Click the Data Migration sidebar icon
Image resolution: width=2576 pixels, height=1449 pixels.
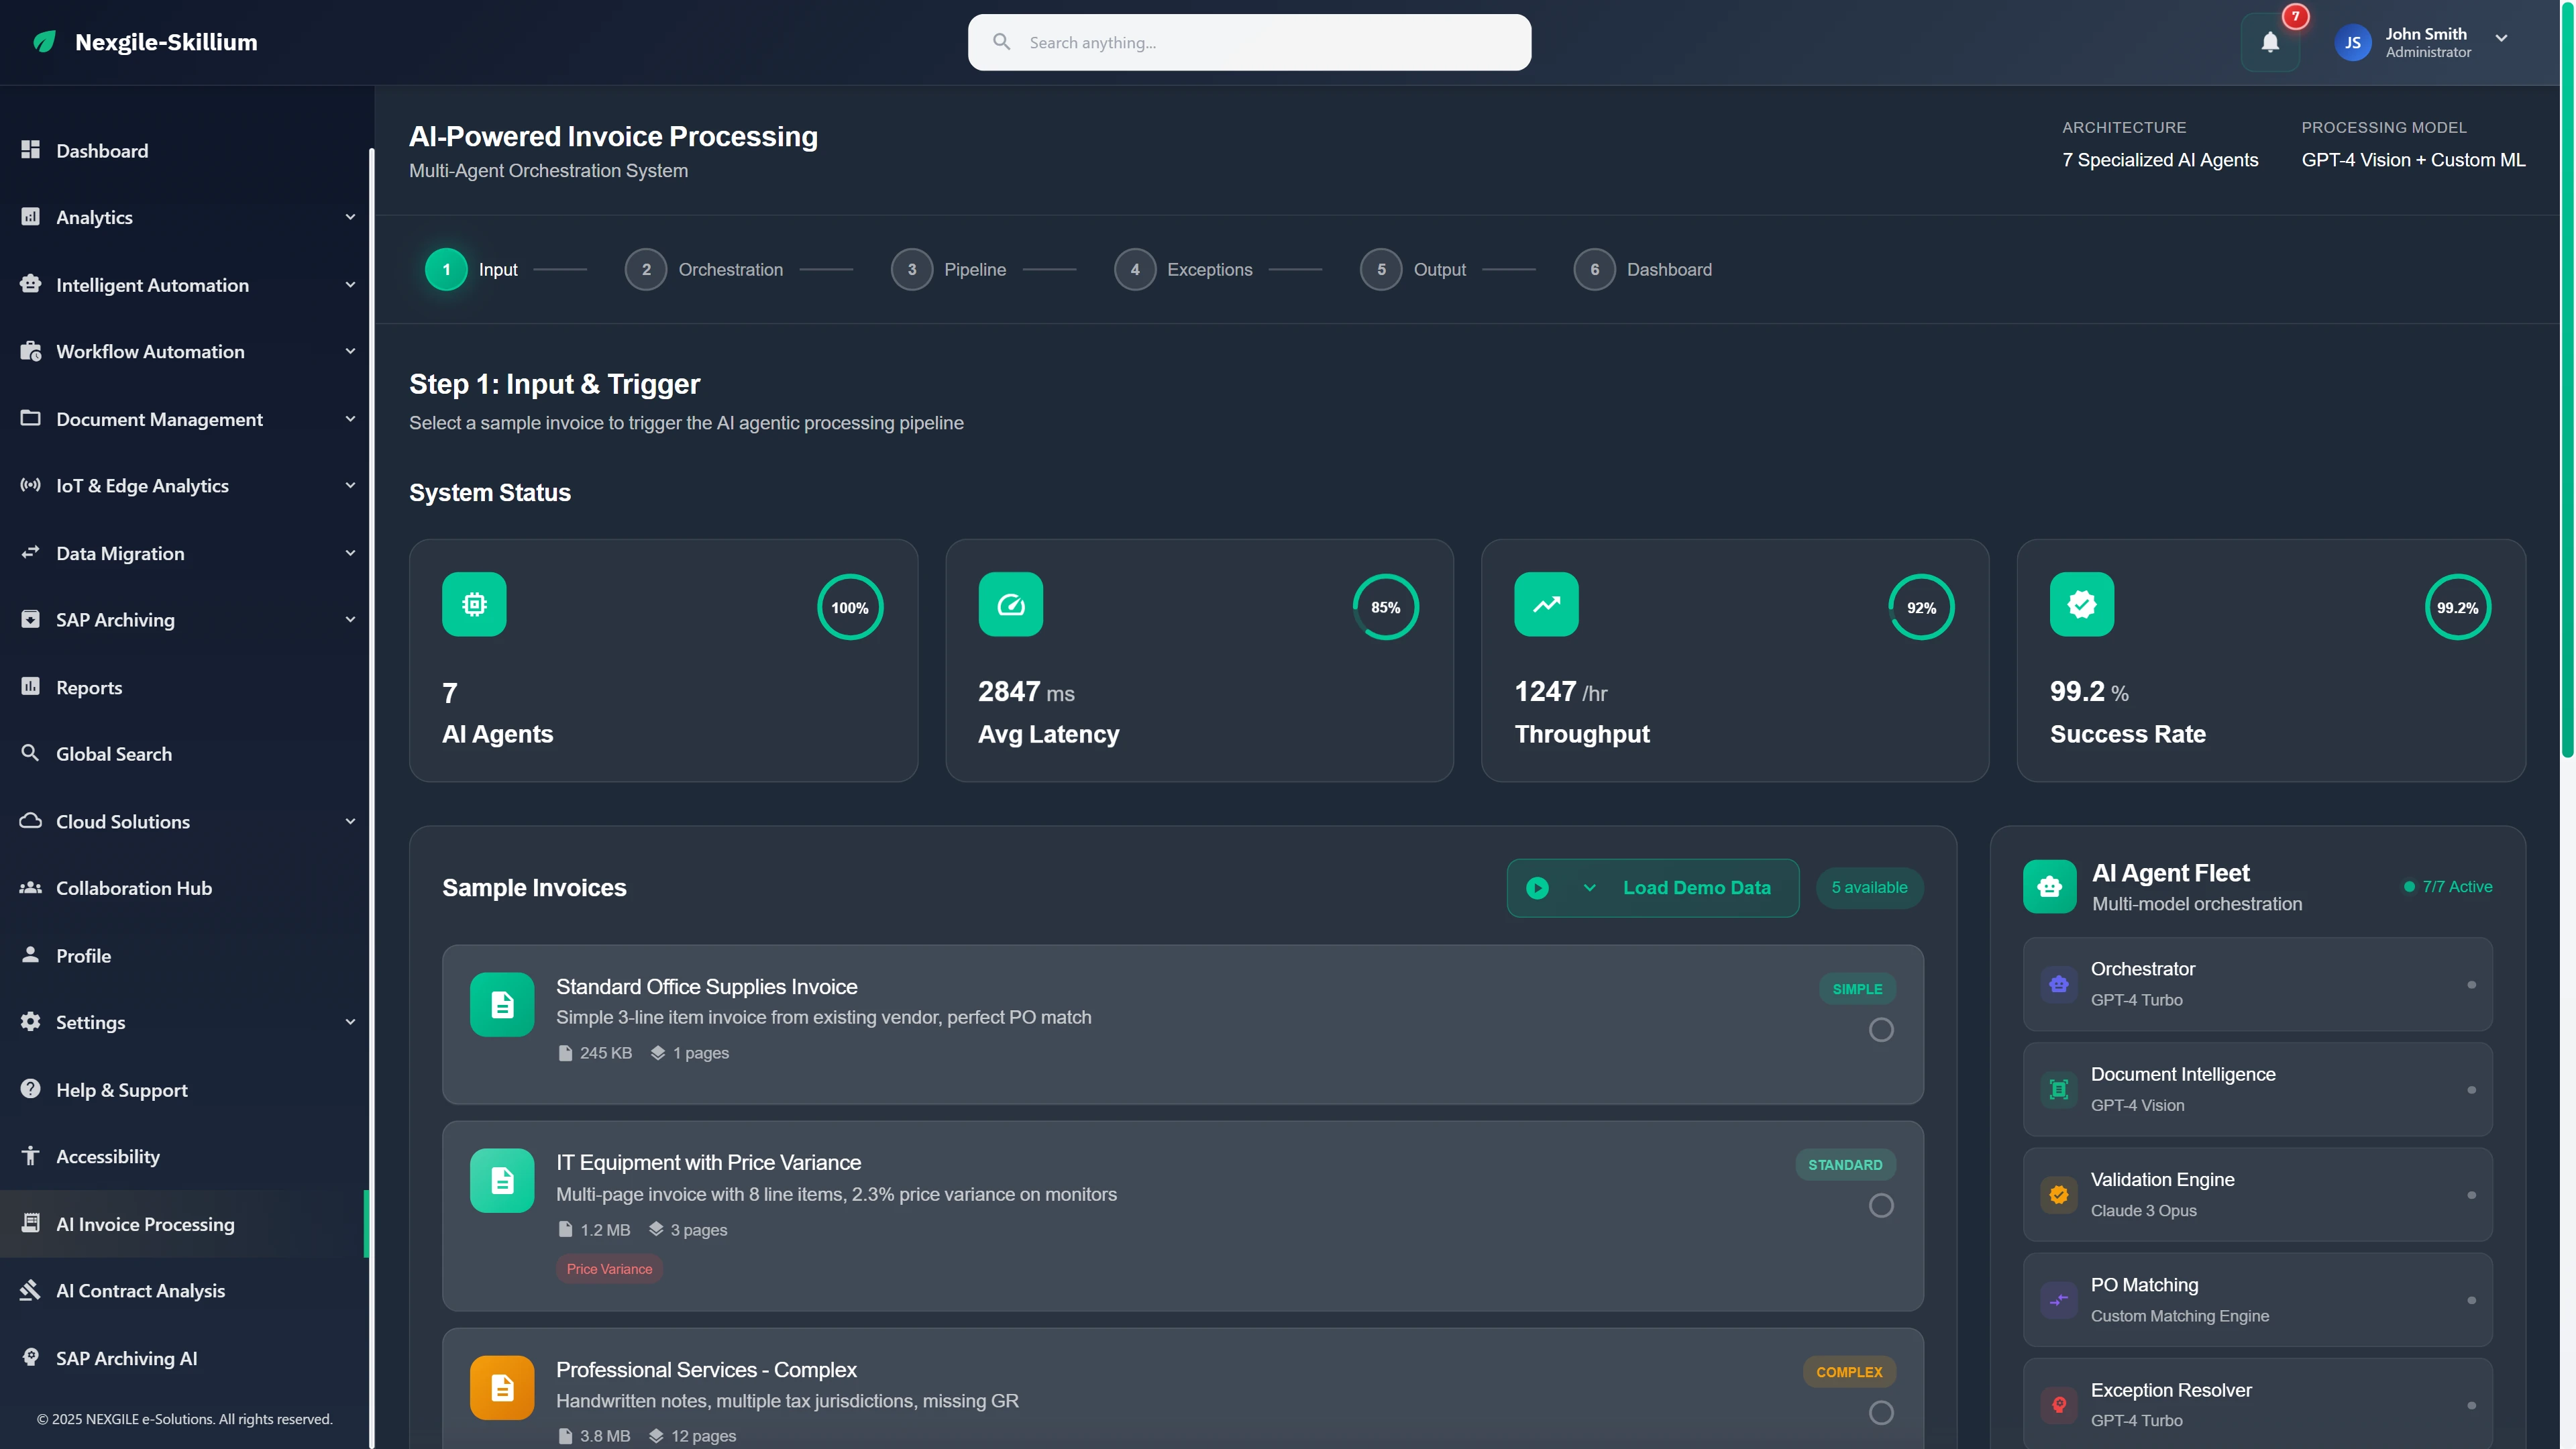(30, 553)
